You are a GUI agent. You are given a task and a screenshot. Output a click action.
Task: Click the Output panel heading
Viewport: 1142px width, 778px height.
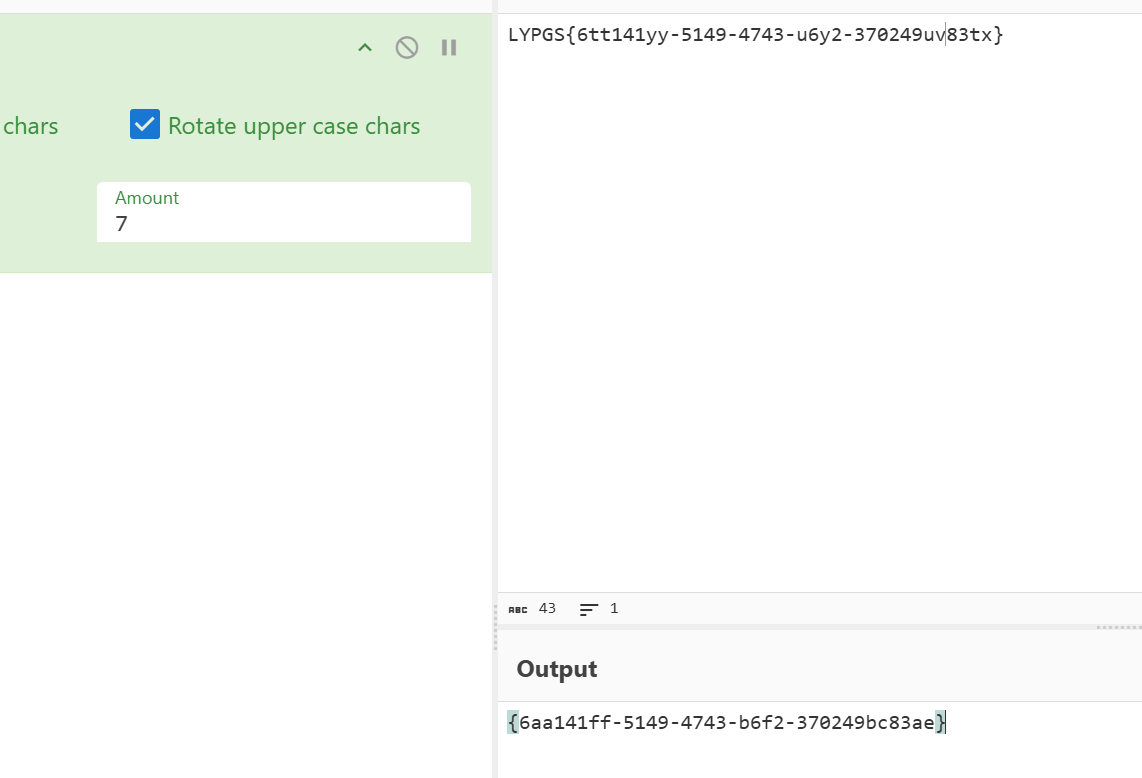pyautogui.click(x=557, y=669)
